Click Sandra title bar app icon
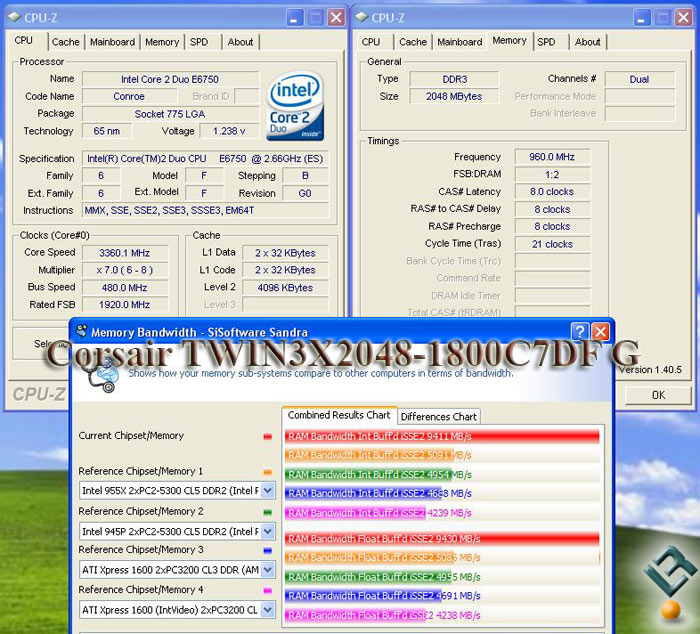Viewport: 700px width, 634px height. [x=82, y=331]
